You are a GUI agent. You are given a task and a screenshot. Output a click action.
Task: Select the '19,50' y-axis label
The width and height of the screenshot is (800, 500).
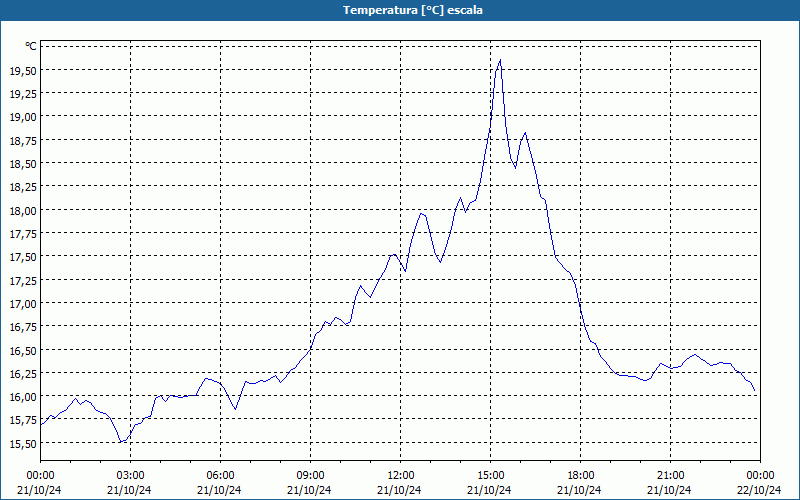(23, 70)
